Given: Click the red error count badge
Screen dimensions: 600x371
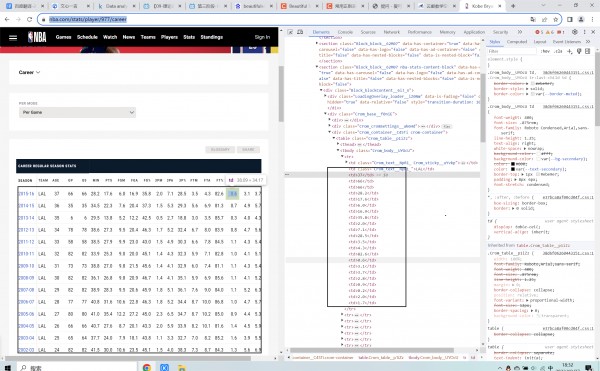Looking at the screenshot, I should 539,32.
